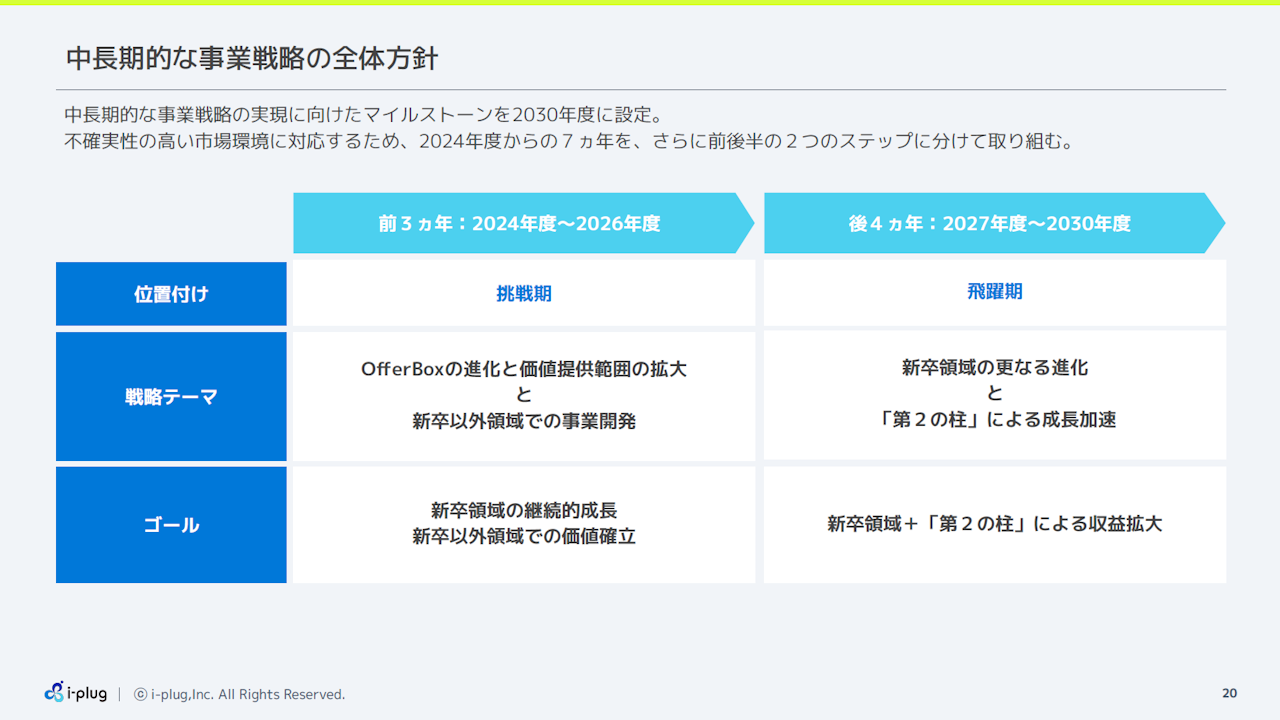
Task: Click the 挑戦期 text
Action: [x=523, y=294]
